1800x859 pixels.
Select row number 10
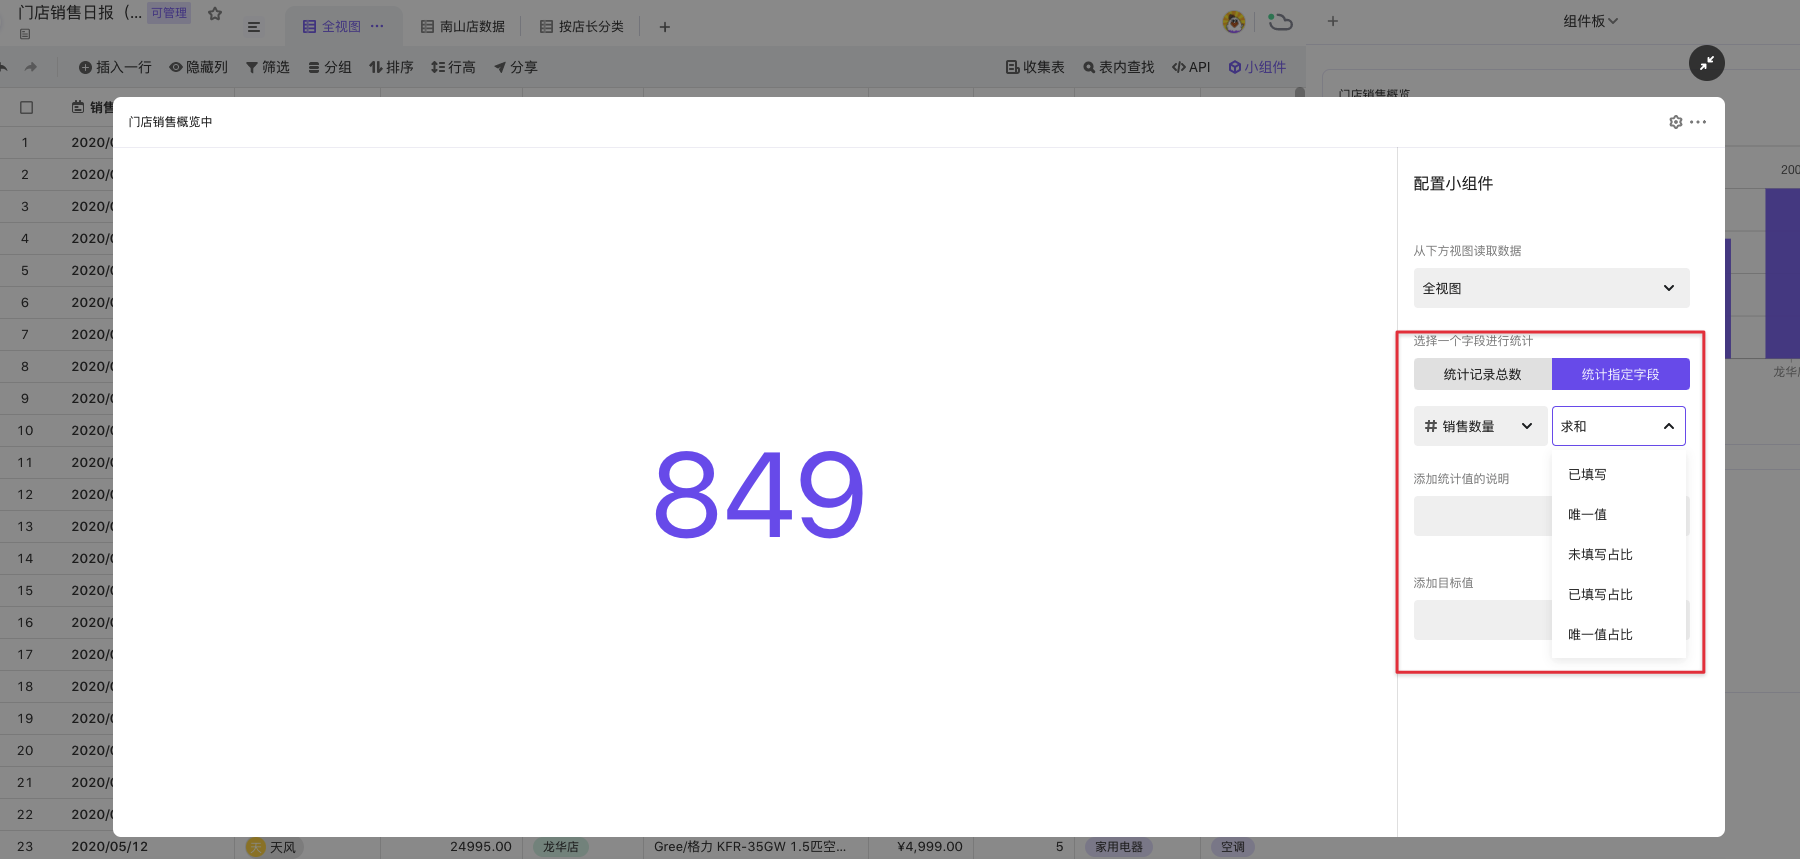(25, 431)
